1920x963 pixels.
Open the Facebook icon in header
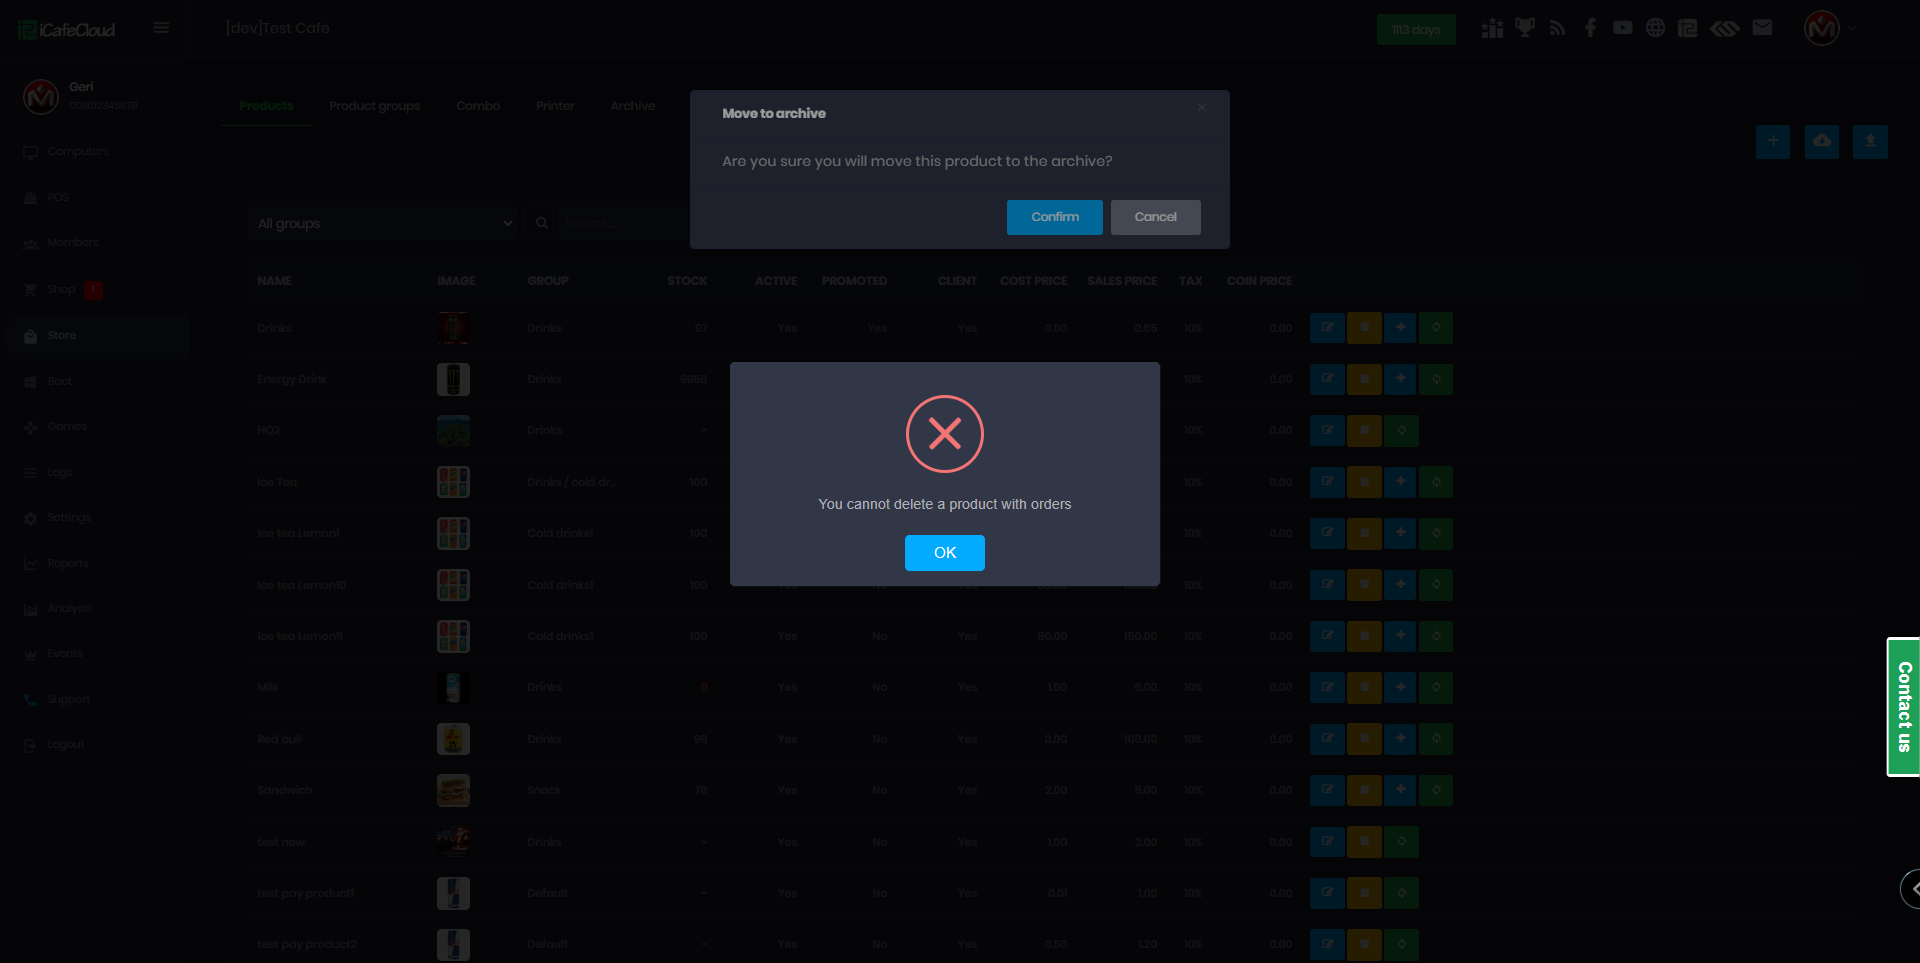(1590, 28)
